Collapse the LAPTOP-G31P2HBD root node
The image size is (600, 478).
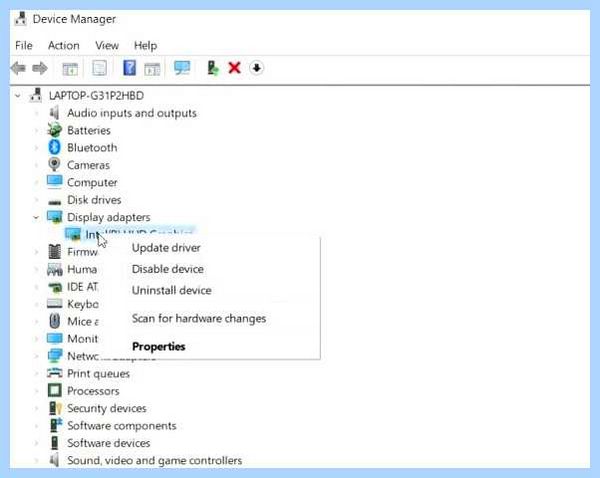[x=18, y=96]
